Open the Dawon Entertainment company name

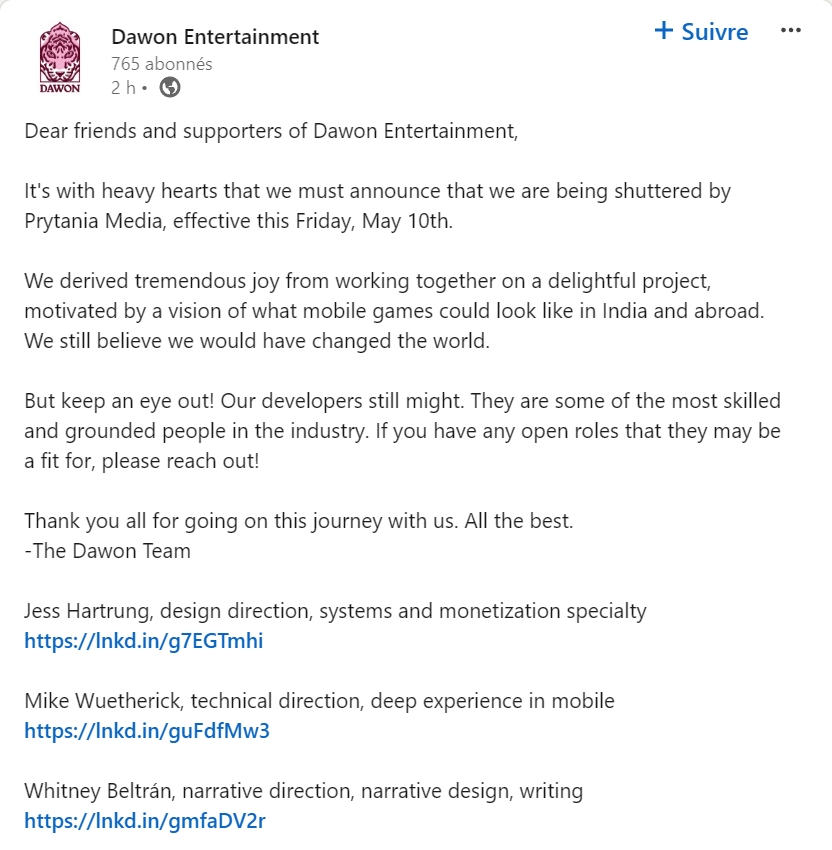click(215, 37)
